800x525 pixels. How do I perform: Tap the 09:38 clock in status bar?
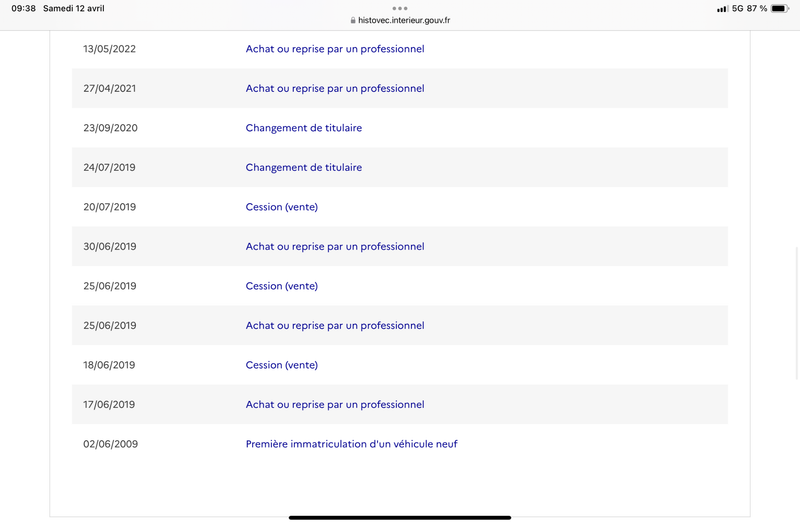tap(23, 8)
